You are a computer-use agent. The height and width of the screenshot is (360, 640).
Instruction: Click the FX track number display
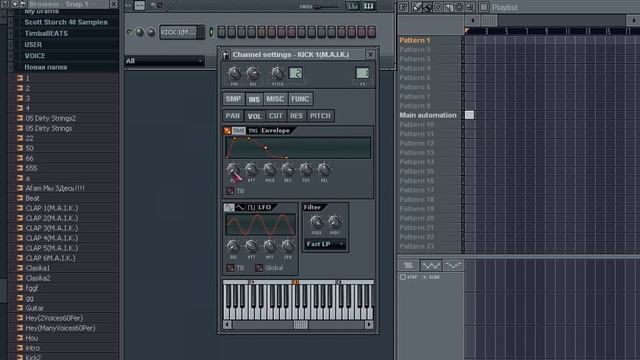pyautogui.click(x=362, y=73)
